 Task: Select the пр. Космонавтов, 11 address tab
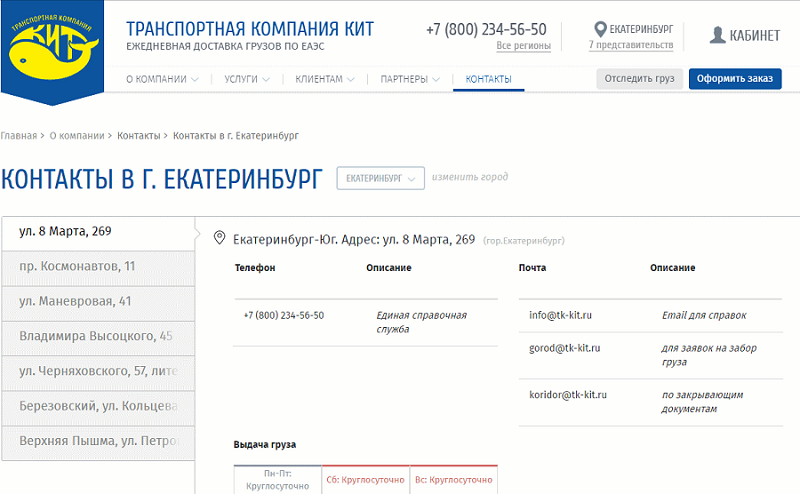98,266
